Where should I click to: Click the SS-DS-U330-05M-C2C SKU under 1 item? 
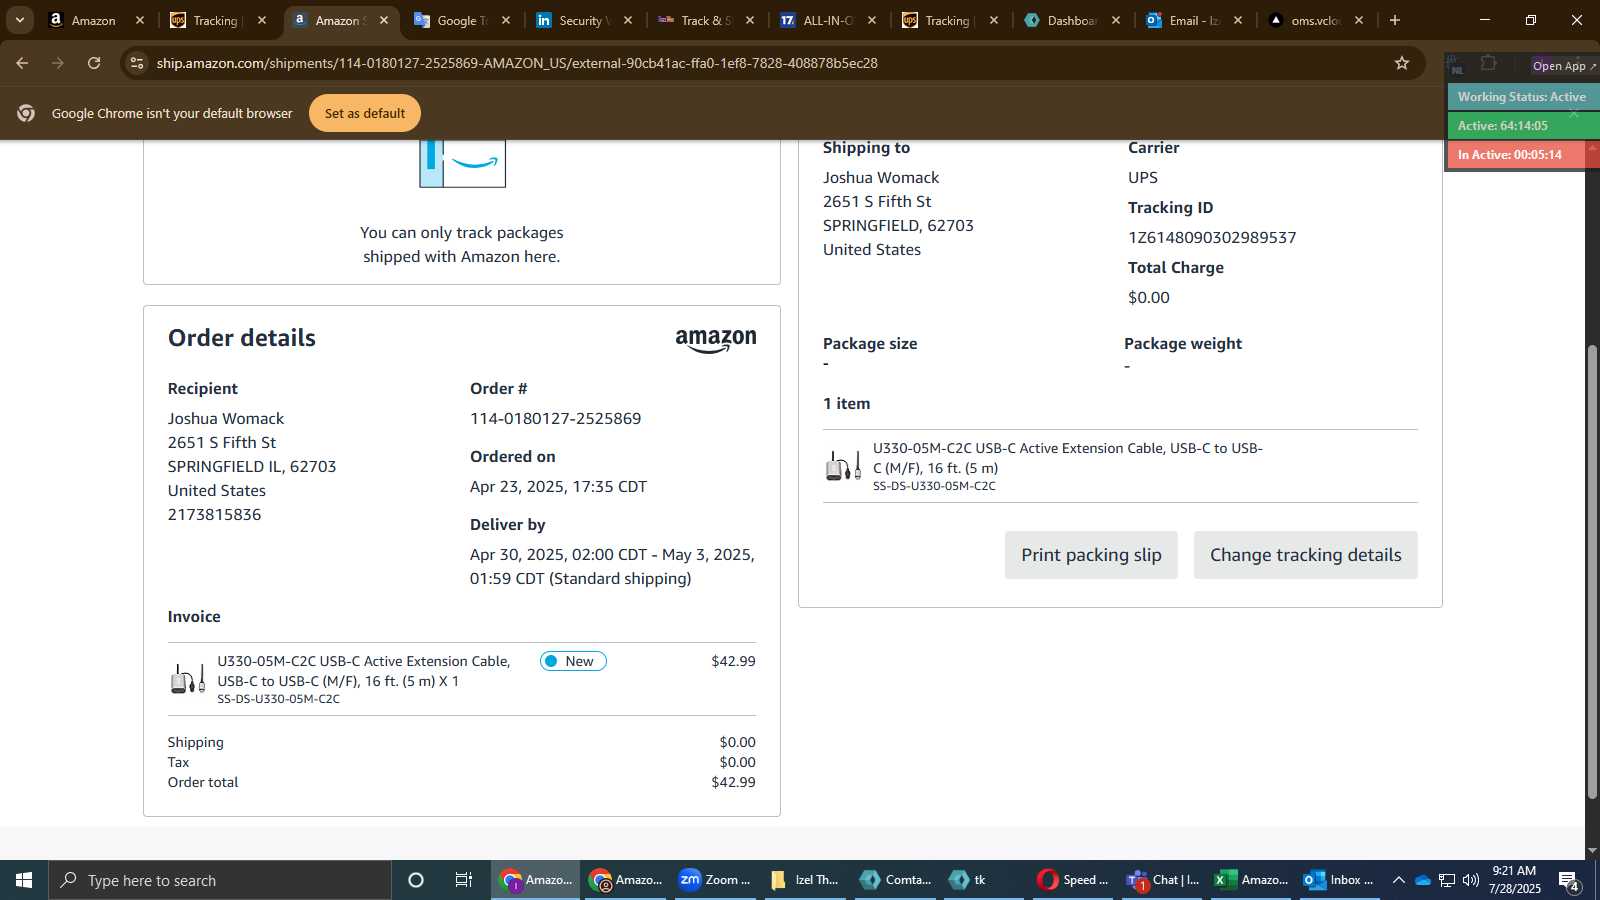tap(934, 486)
